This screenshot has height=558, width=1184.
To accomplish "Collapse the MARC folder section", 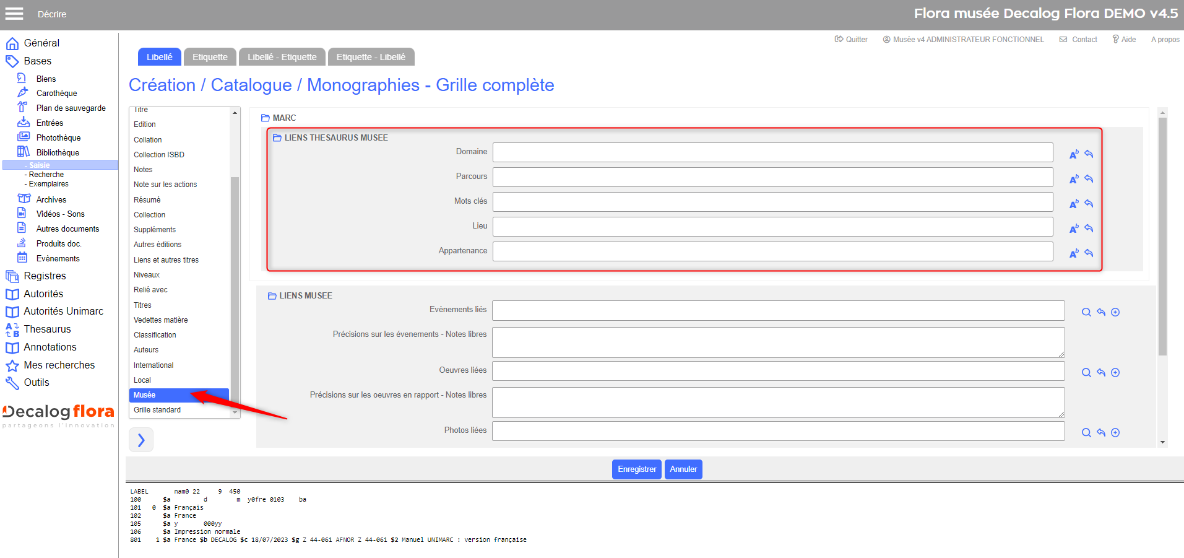I will tap(265, 119).
